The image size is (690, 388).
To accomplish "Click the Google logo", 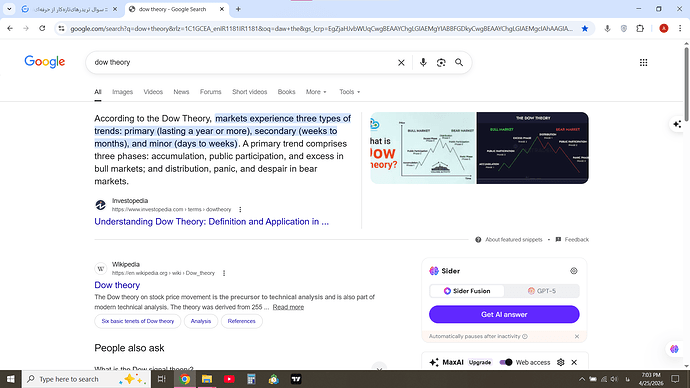I will (x=44, y=62).
